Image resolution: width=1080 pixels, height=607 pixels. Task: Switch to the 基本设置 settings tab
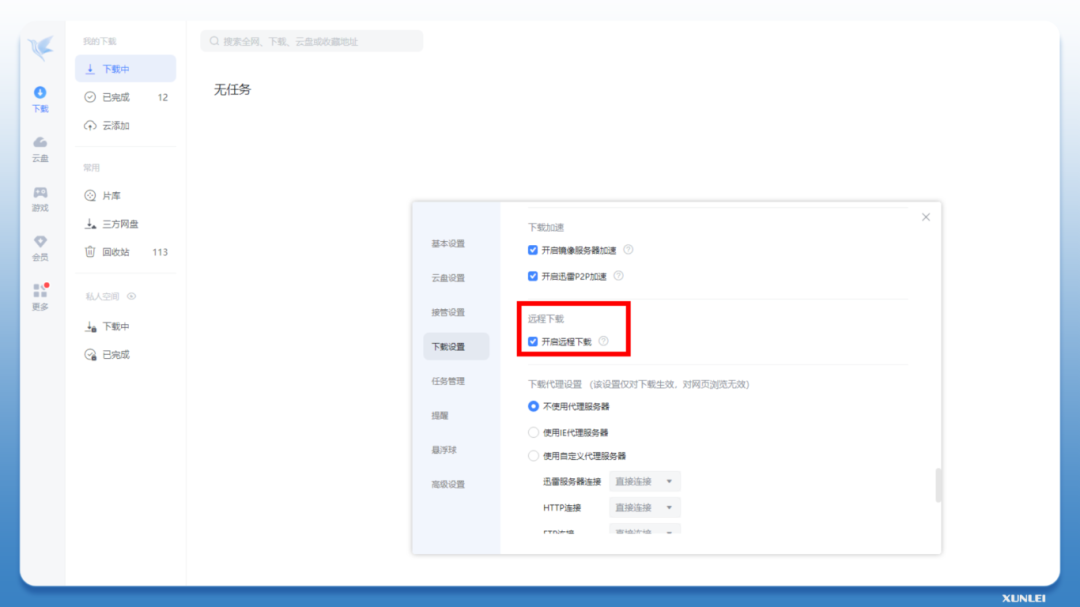tap(448, 244)
